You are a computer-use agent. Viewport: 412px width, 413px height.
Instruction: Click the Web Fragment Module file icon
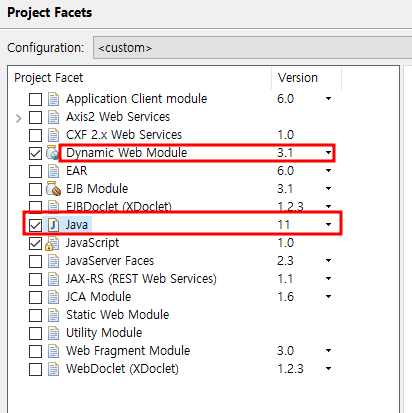53,351
